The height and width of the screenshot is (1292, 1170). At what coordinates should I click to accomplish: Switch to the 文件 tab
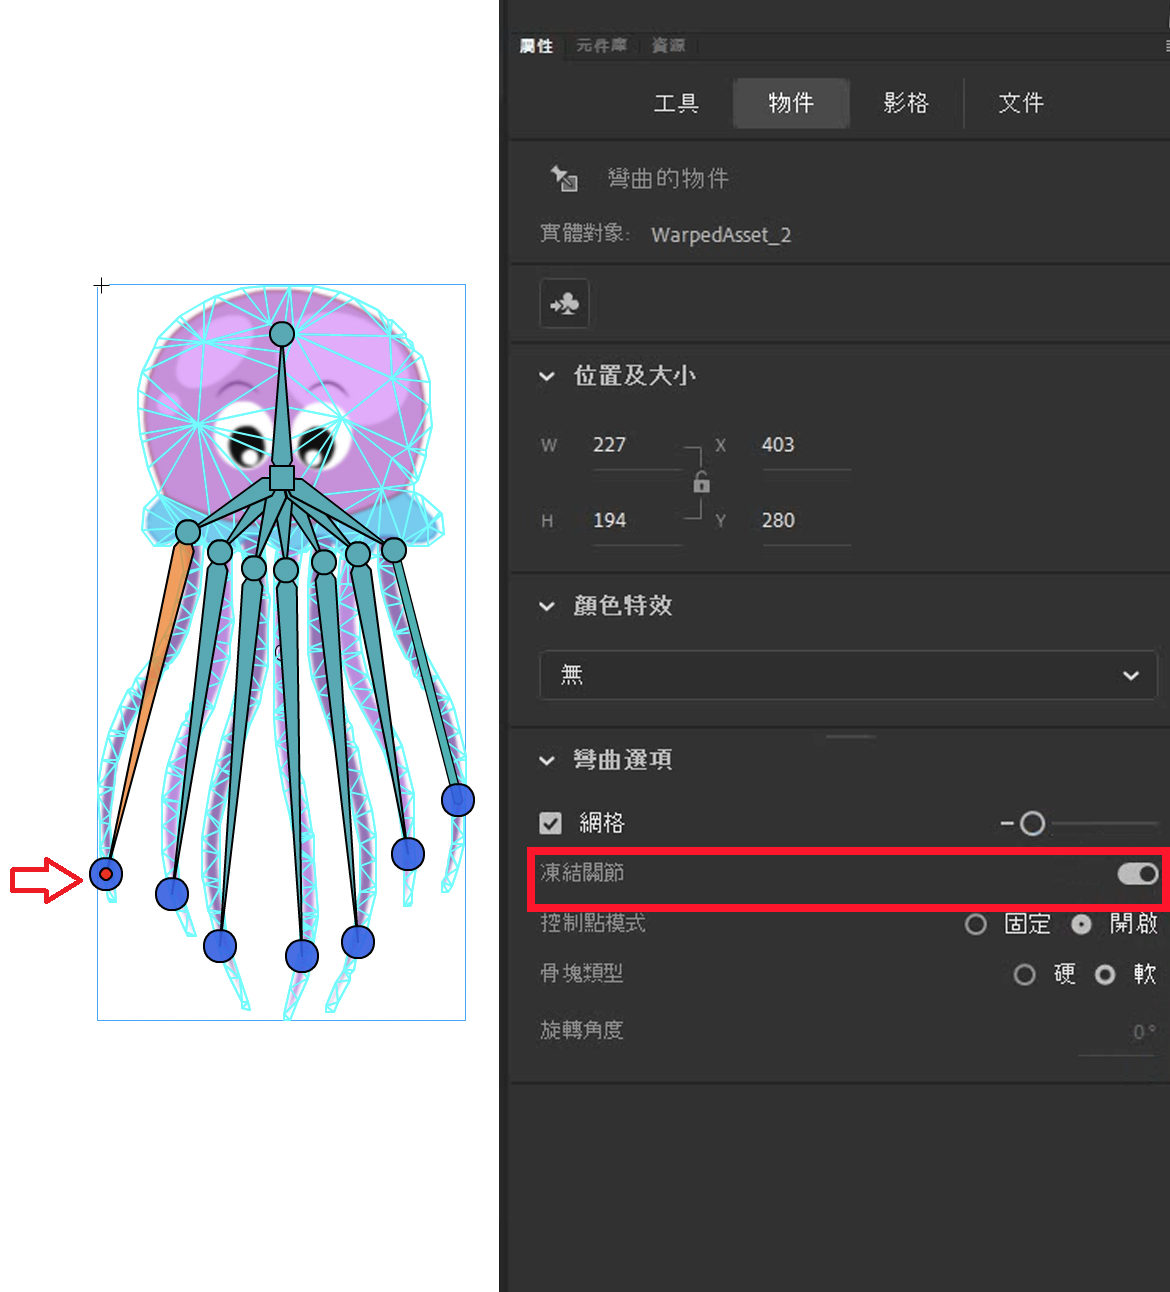(1021, 103)
